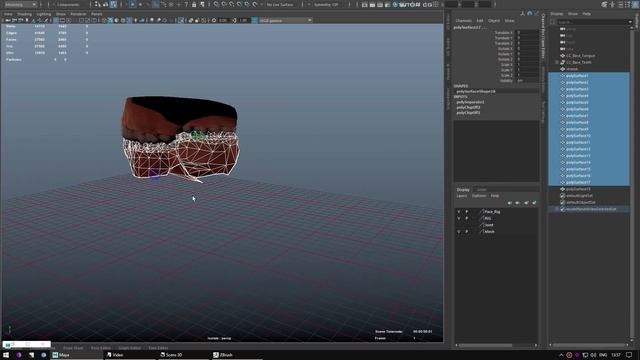Click select by object type icon
This screenshot has height=360, width=640.
[x=105, y=4]
